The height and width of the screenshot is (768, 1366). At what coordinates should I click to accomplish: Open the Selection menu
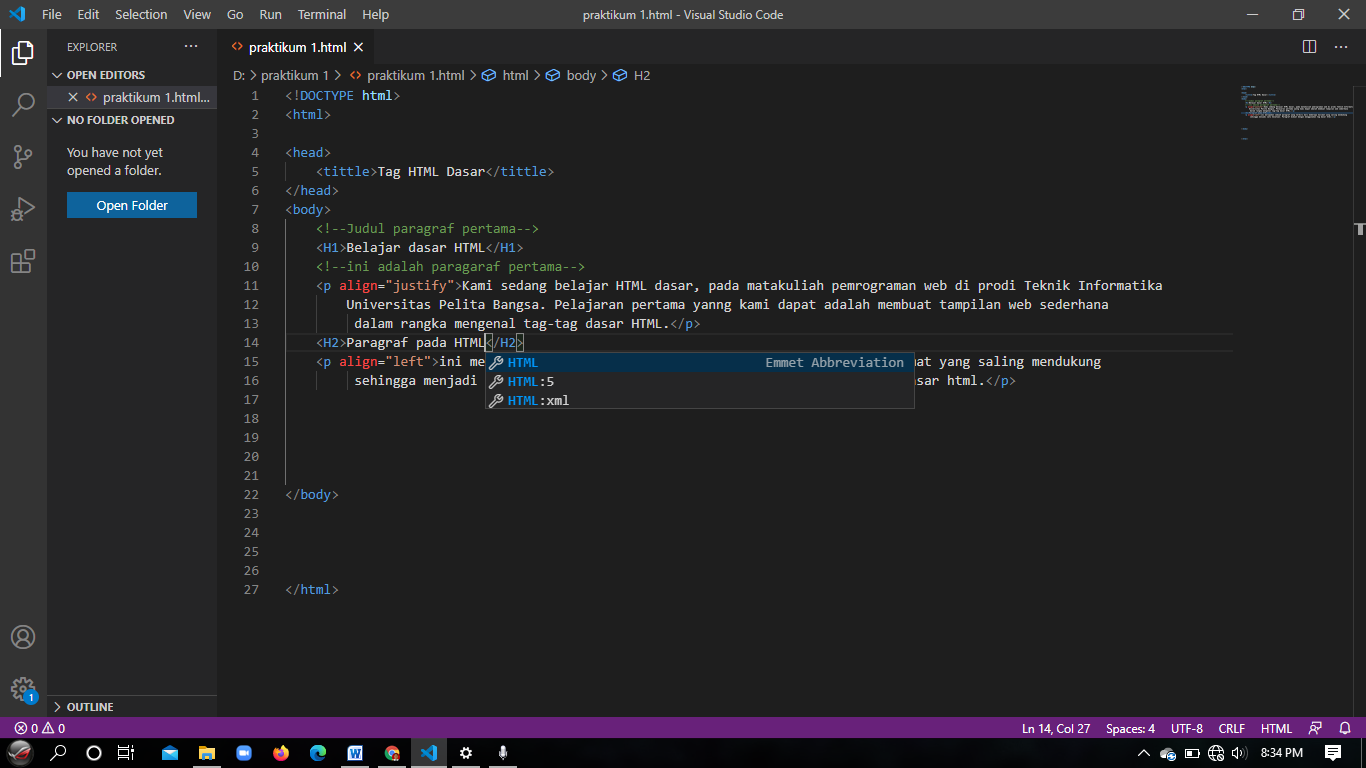141,15
